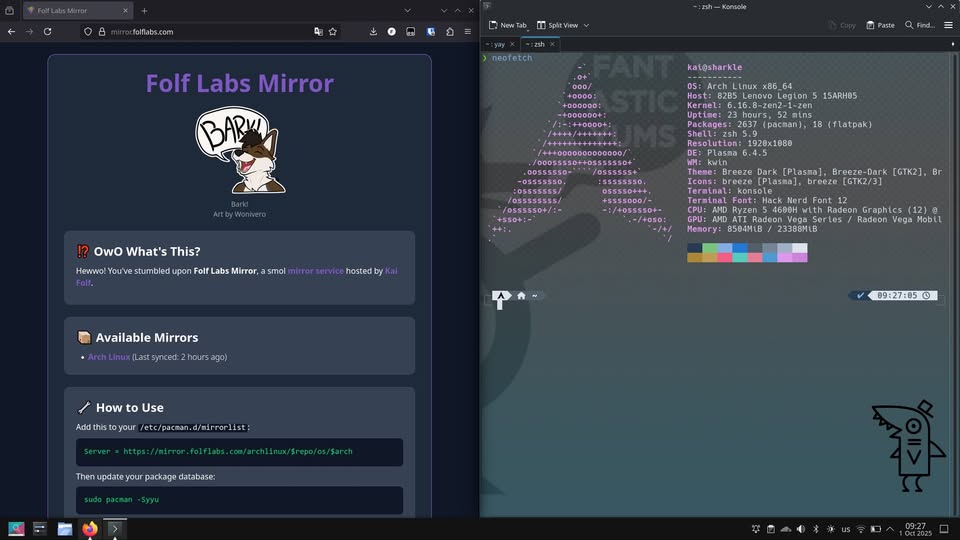Click the mirror.folflabs.com address bar
960x540 pixels.
pyautogui.click(x=200, y=31)
